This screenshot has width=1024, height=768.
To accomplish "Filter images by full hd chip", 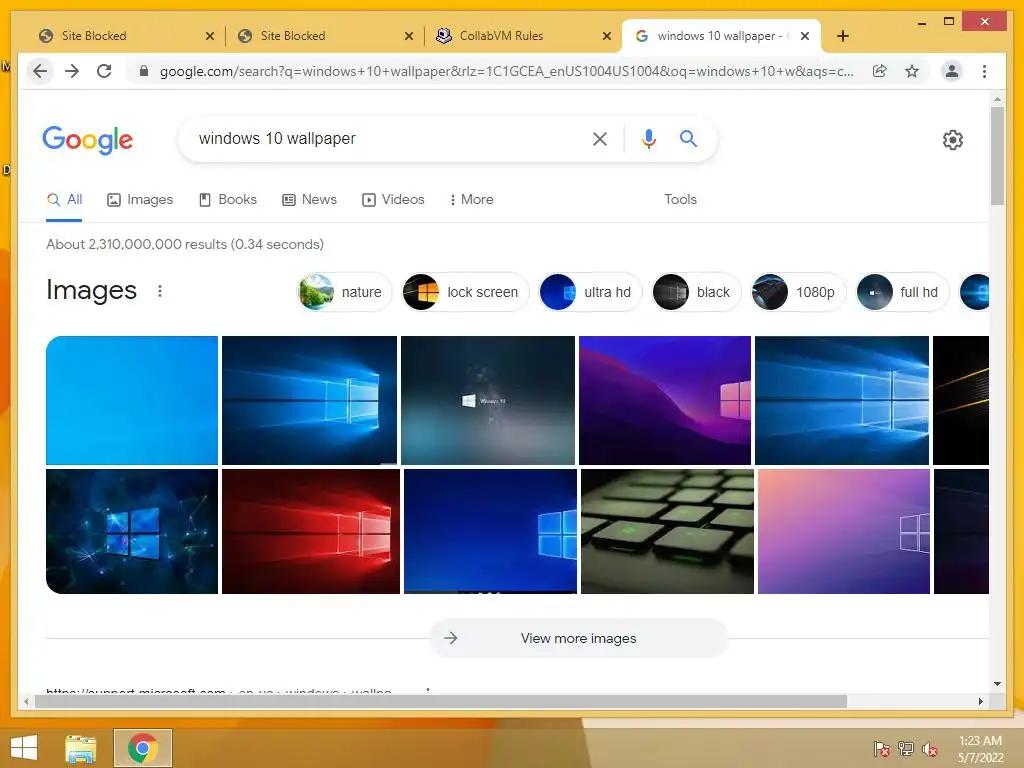I will pos(903,292).
